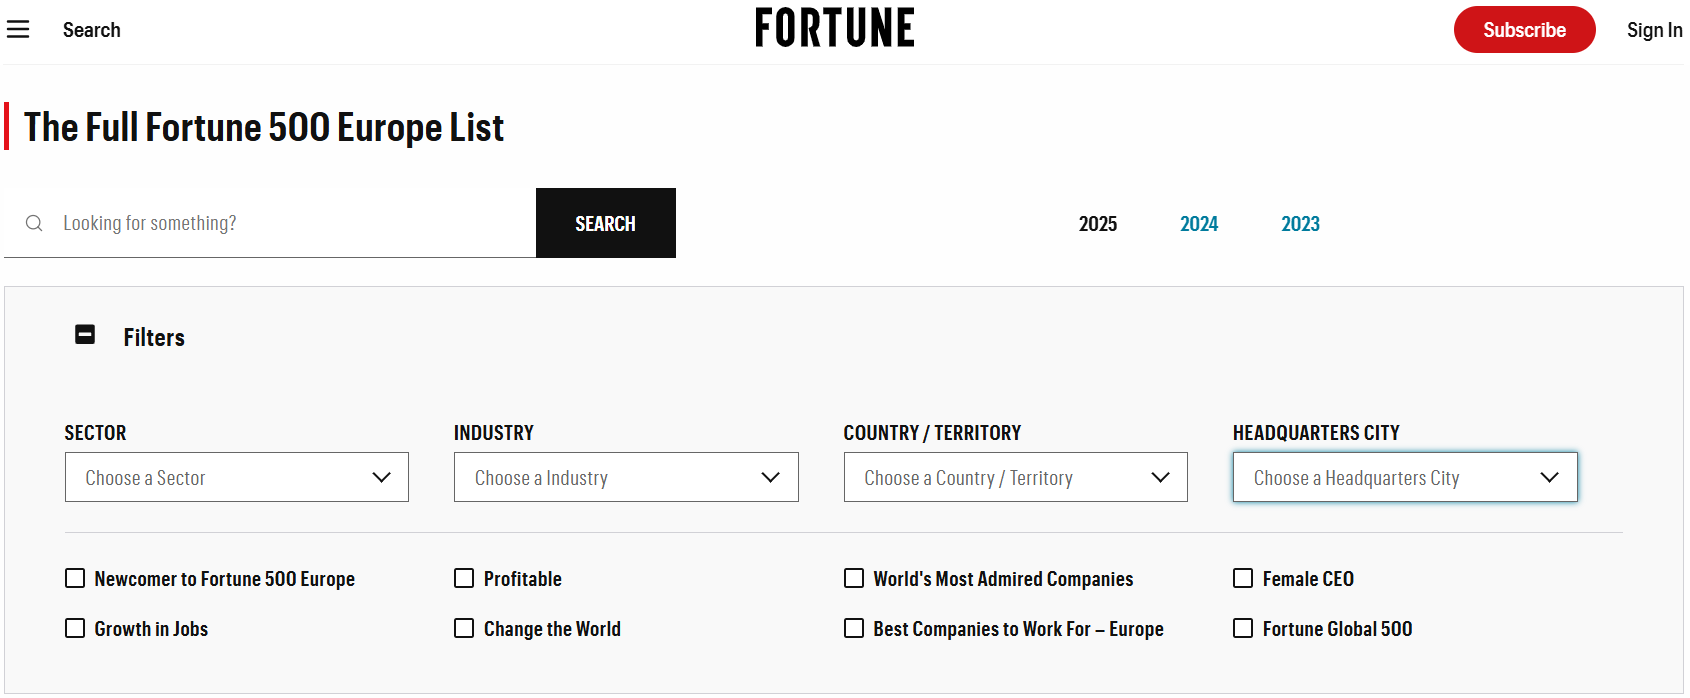Check the Fortune Global 500 filter

click(x=1243, y=628)
